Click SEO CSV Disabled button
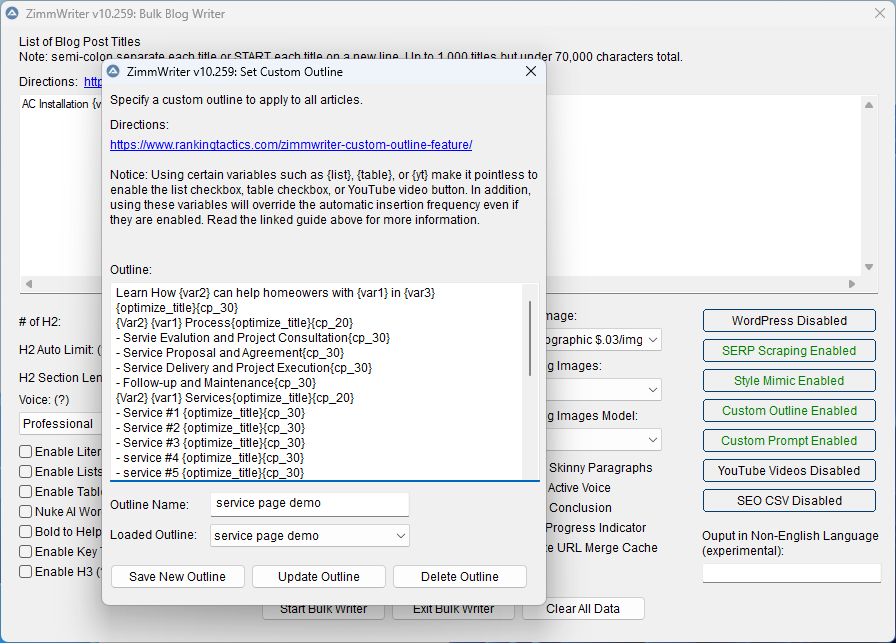The image size is (896, 643). pyautogui.click(x=789, y=501)
